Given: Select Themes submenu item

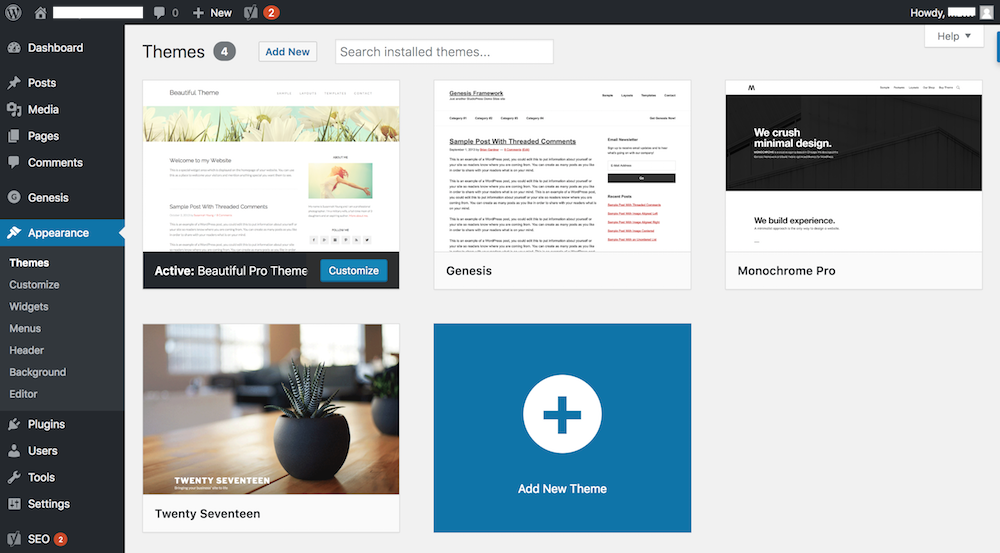Looking at the screenshot, I should coord(29,263).
